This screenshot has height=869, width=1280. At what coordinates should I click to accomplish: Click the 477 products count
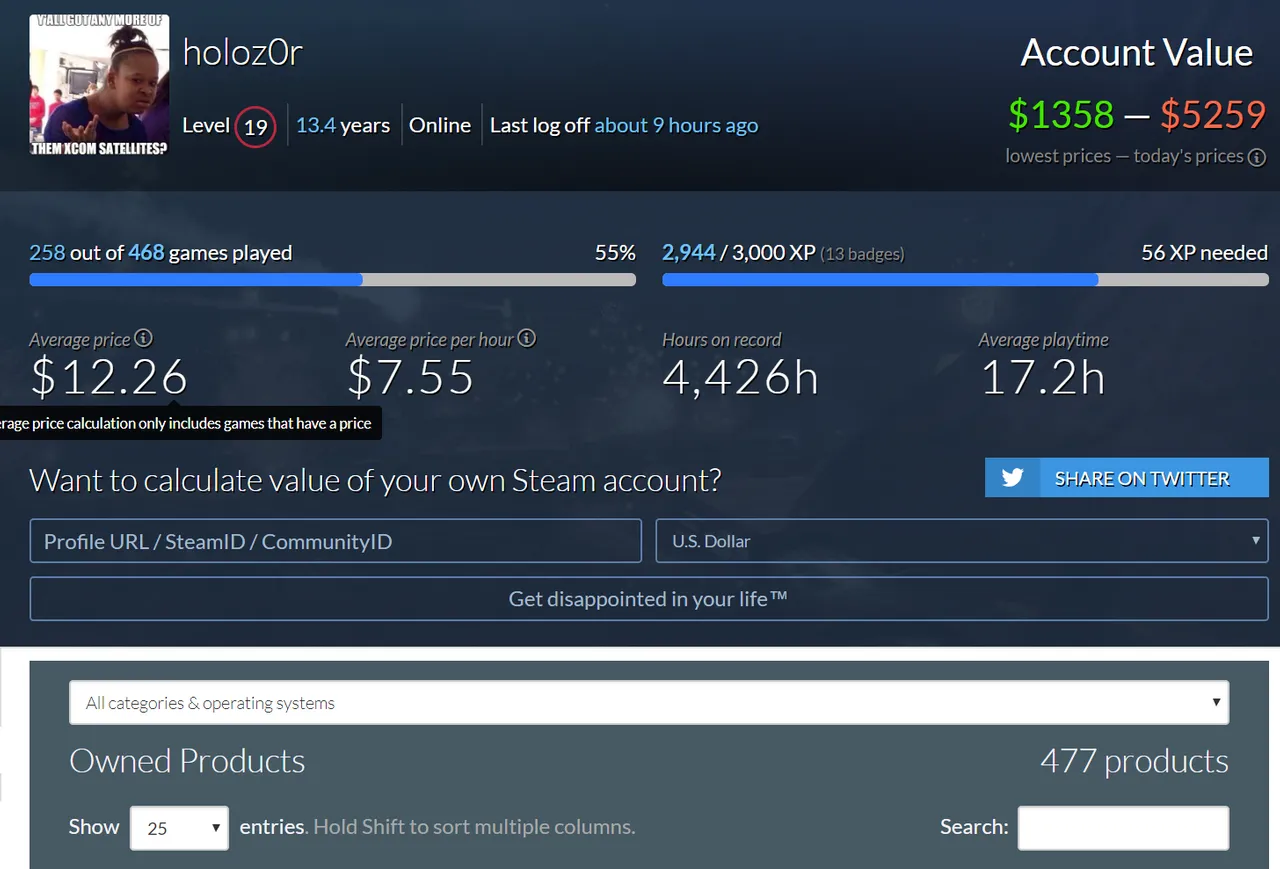(x=1134, y=761)
